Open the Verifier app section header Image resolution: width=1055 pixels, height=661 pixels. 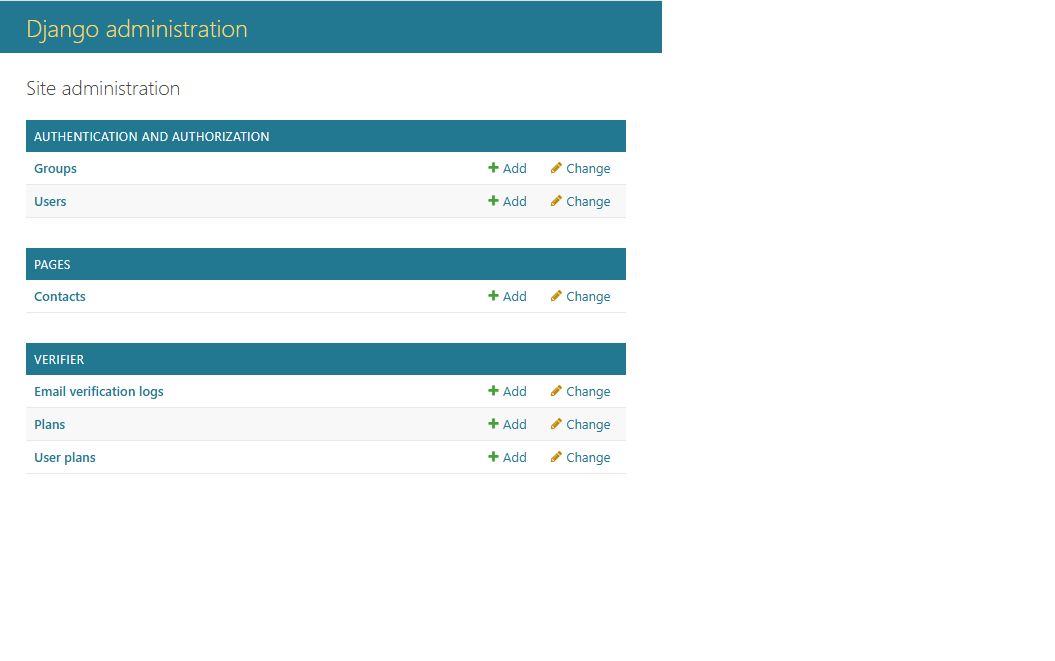(x=59, y=359)
